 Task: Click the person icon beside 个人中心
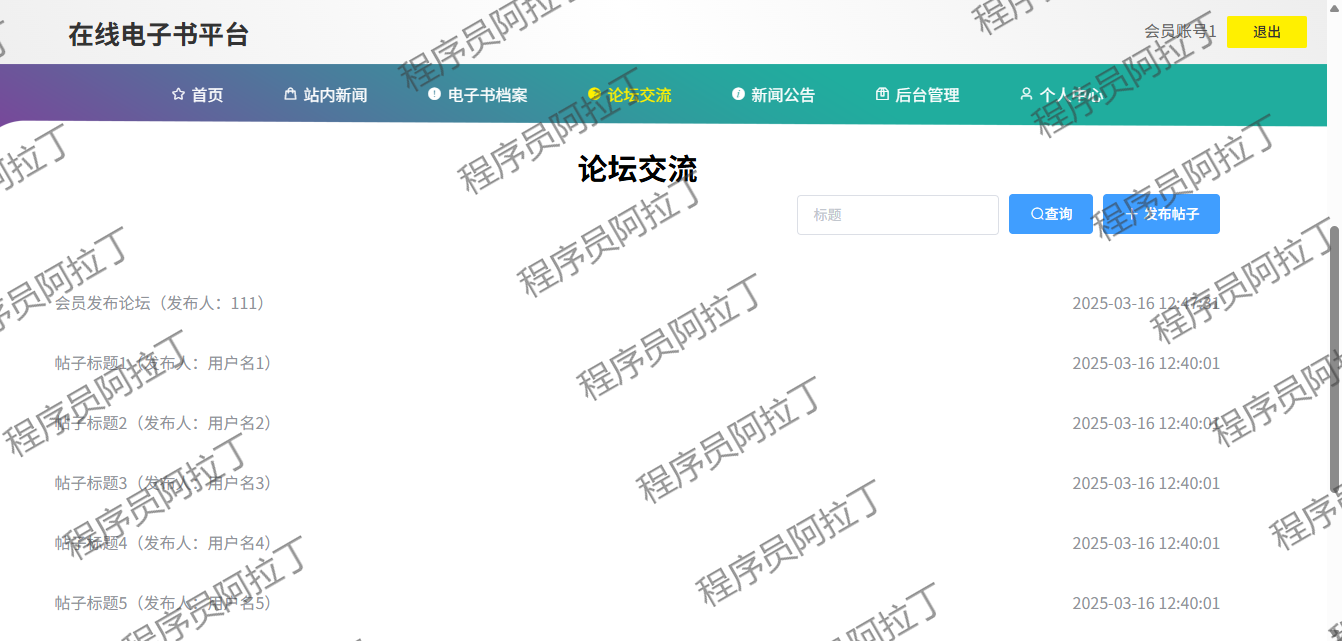(1026, 94)
